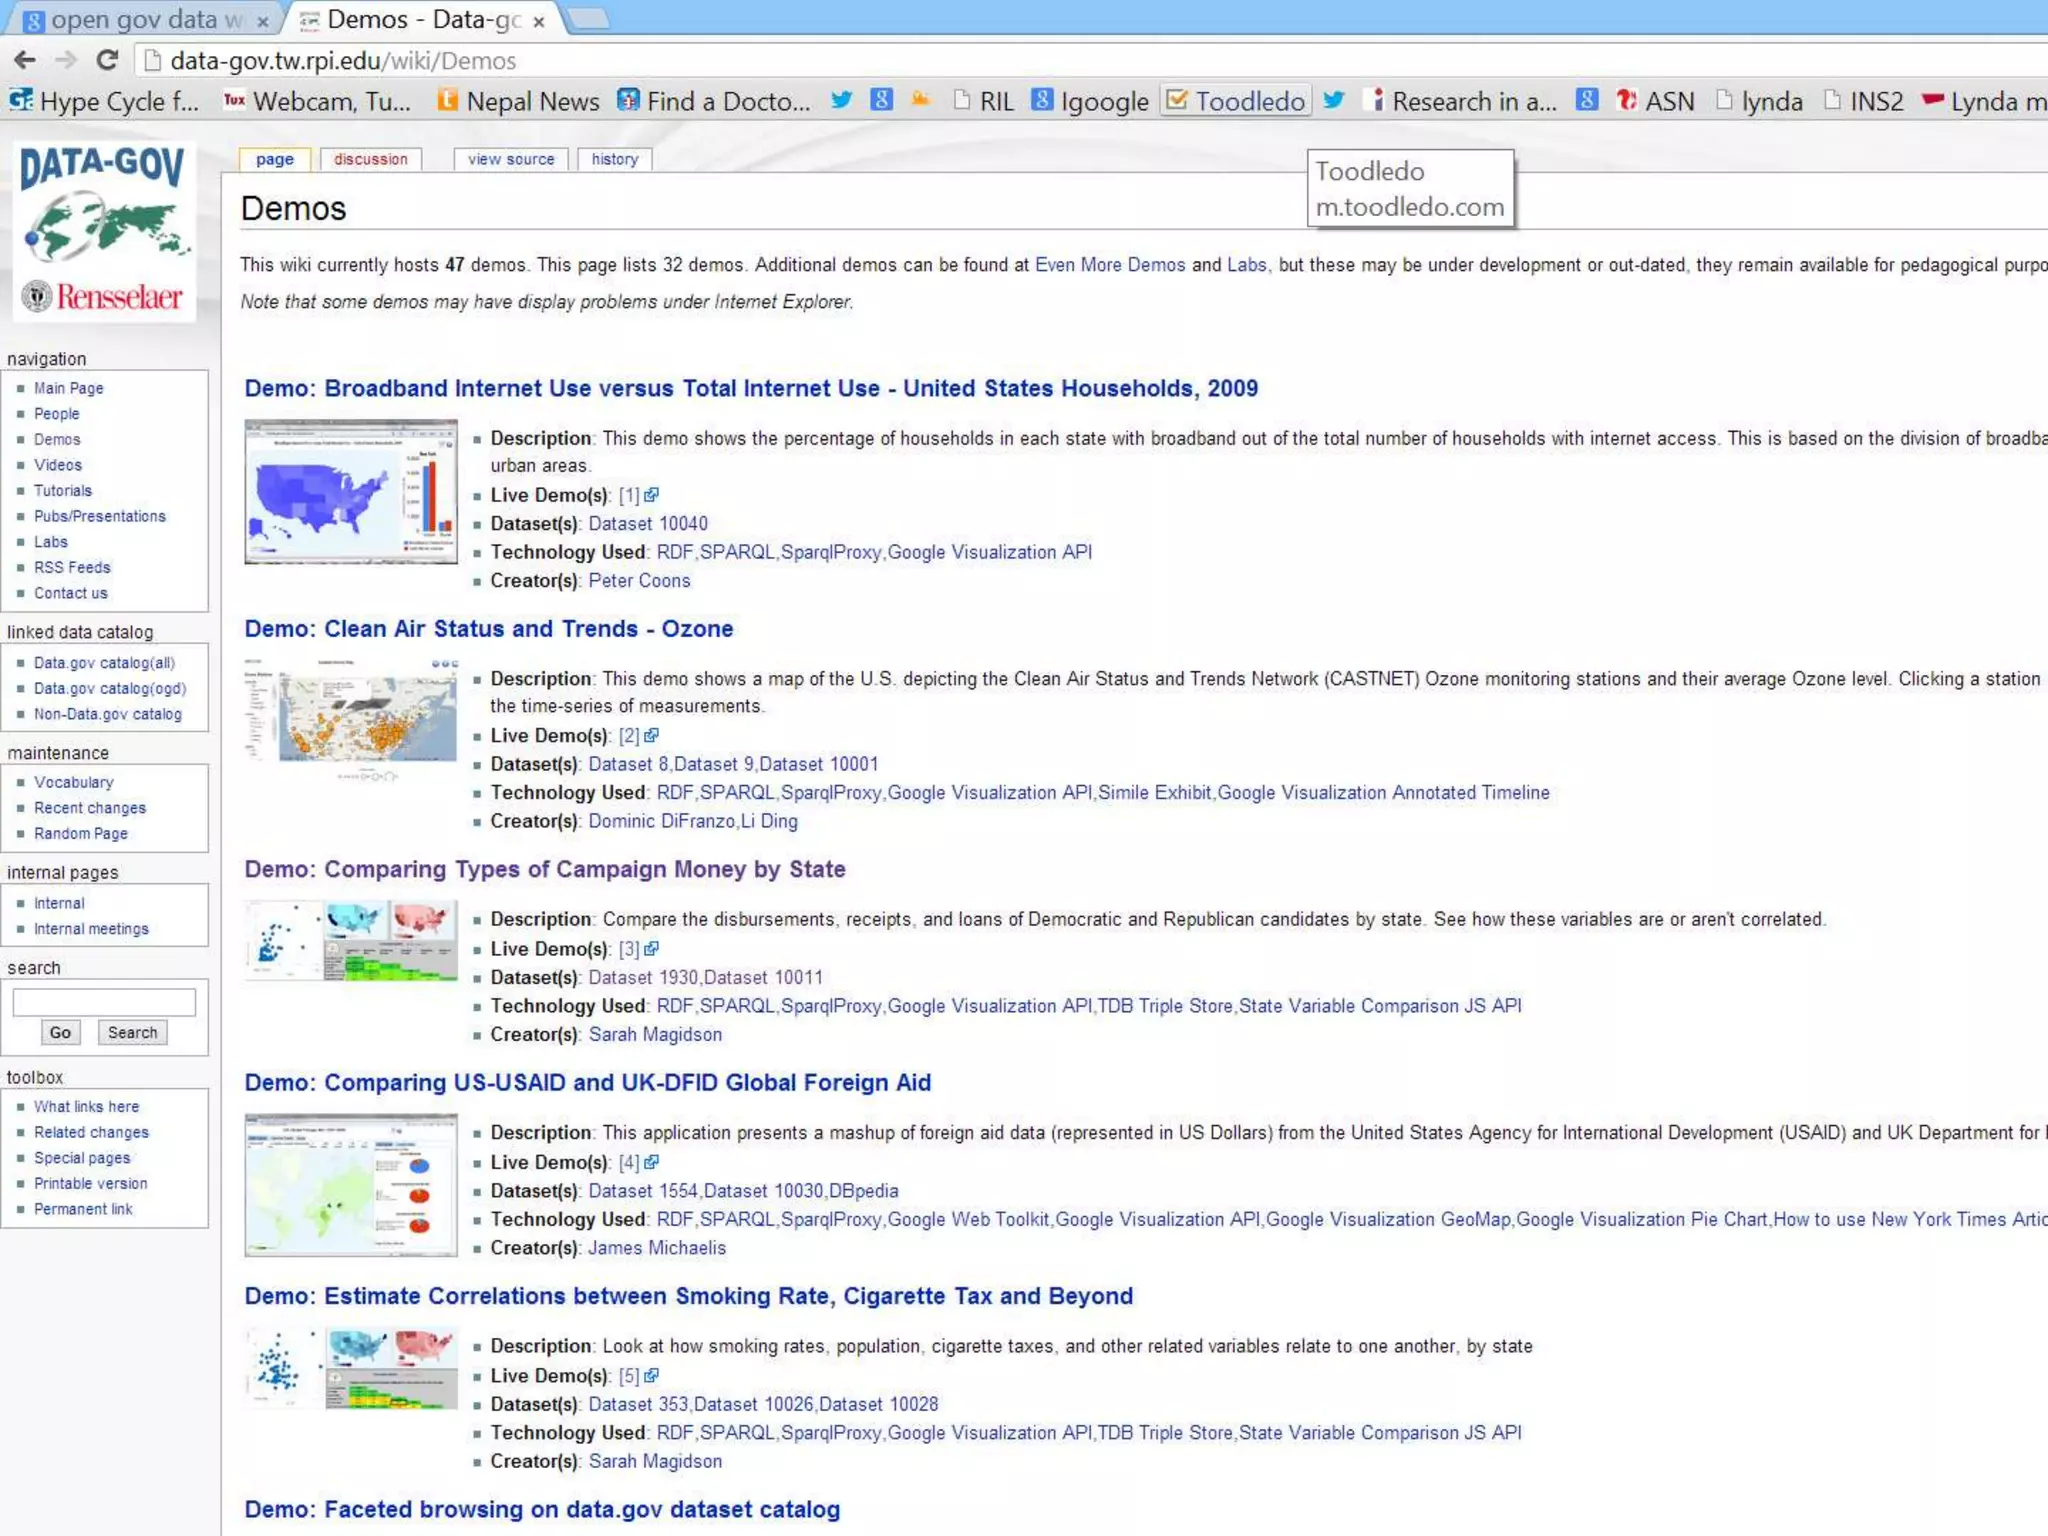Open the Clean Air Ozone demo thumbnail
This screenshot has width=2048, height=1536.
point(351,718)
